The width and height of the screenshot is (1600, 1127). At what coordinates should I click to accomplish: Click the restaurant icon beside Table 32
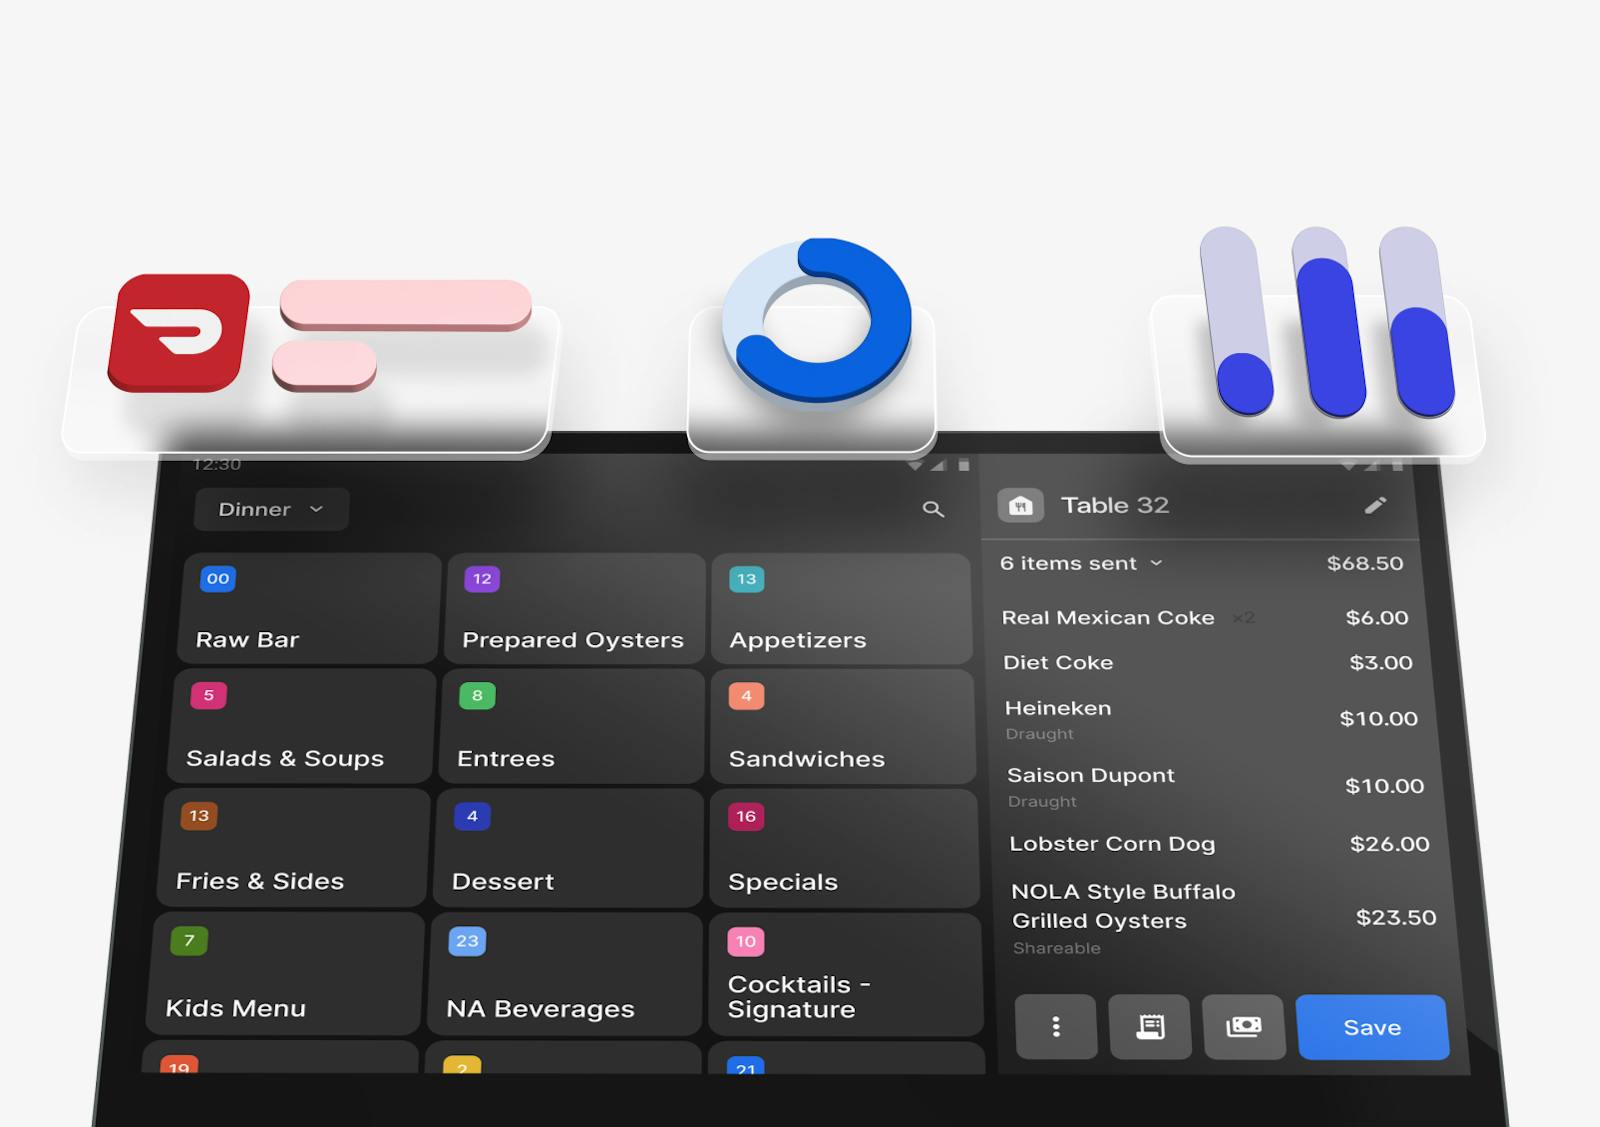[1020, 505]
